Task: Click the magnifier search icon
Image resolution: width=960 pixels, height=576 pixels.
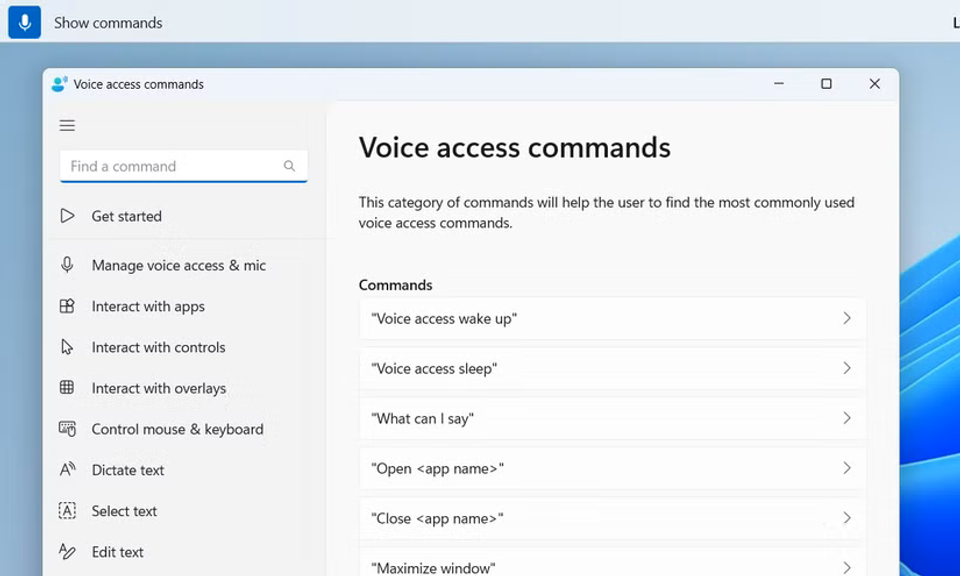Action: click(x=289, y=166)
